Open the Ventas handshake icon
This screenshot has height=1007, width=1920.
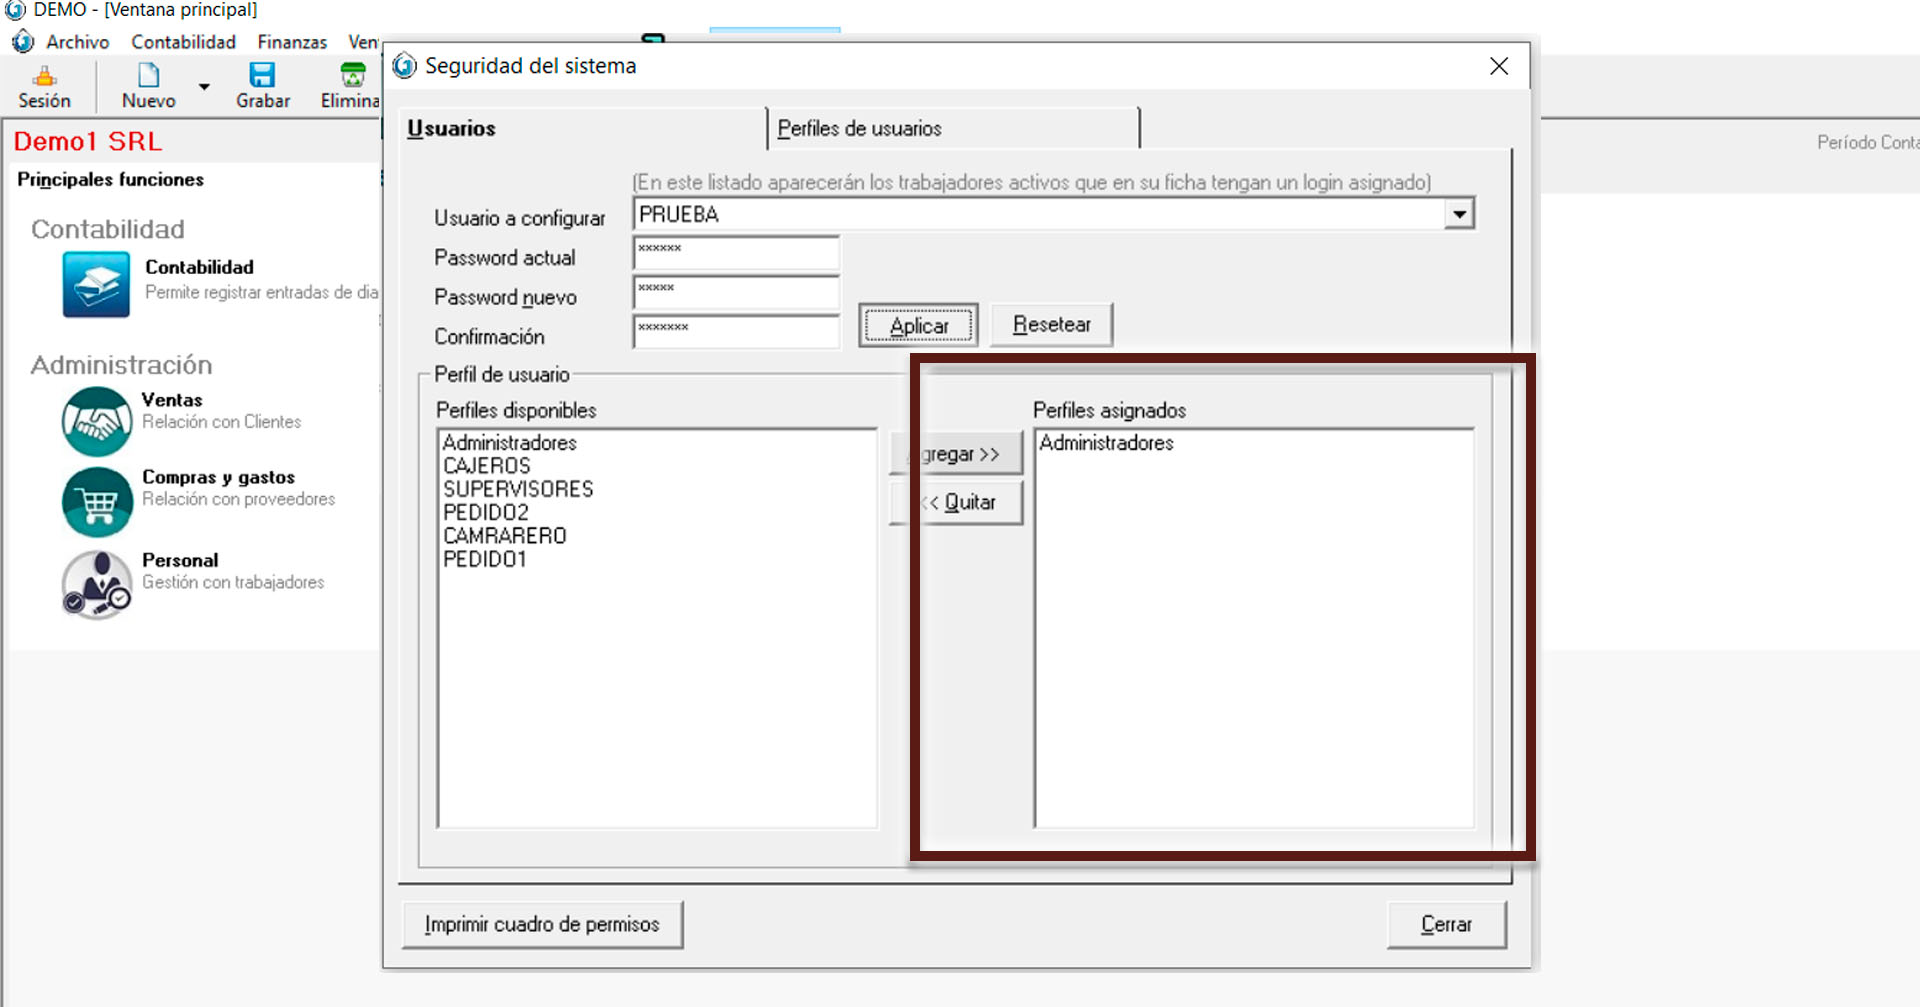pyautogui.click(x=97, y=421)
